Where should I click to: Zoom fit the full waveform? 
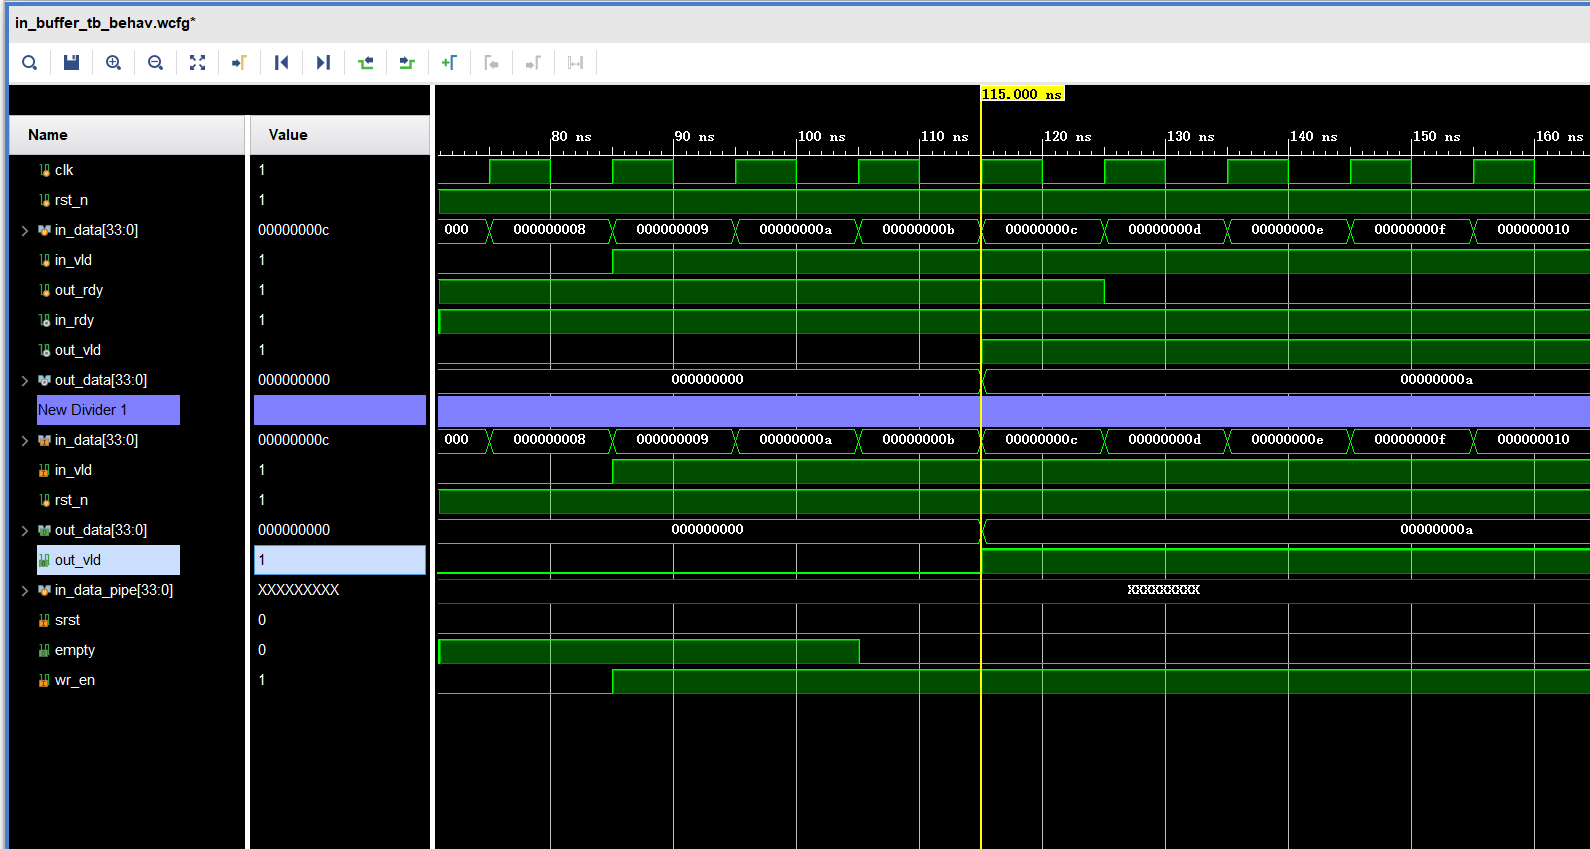[x=197, y=63]
